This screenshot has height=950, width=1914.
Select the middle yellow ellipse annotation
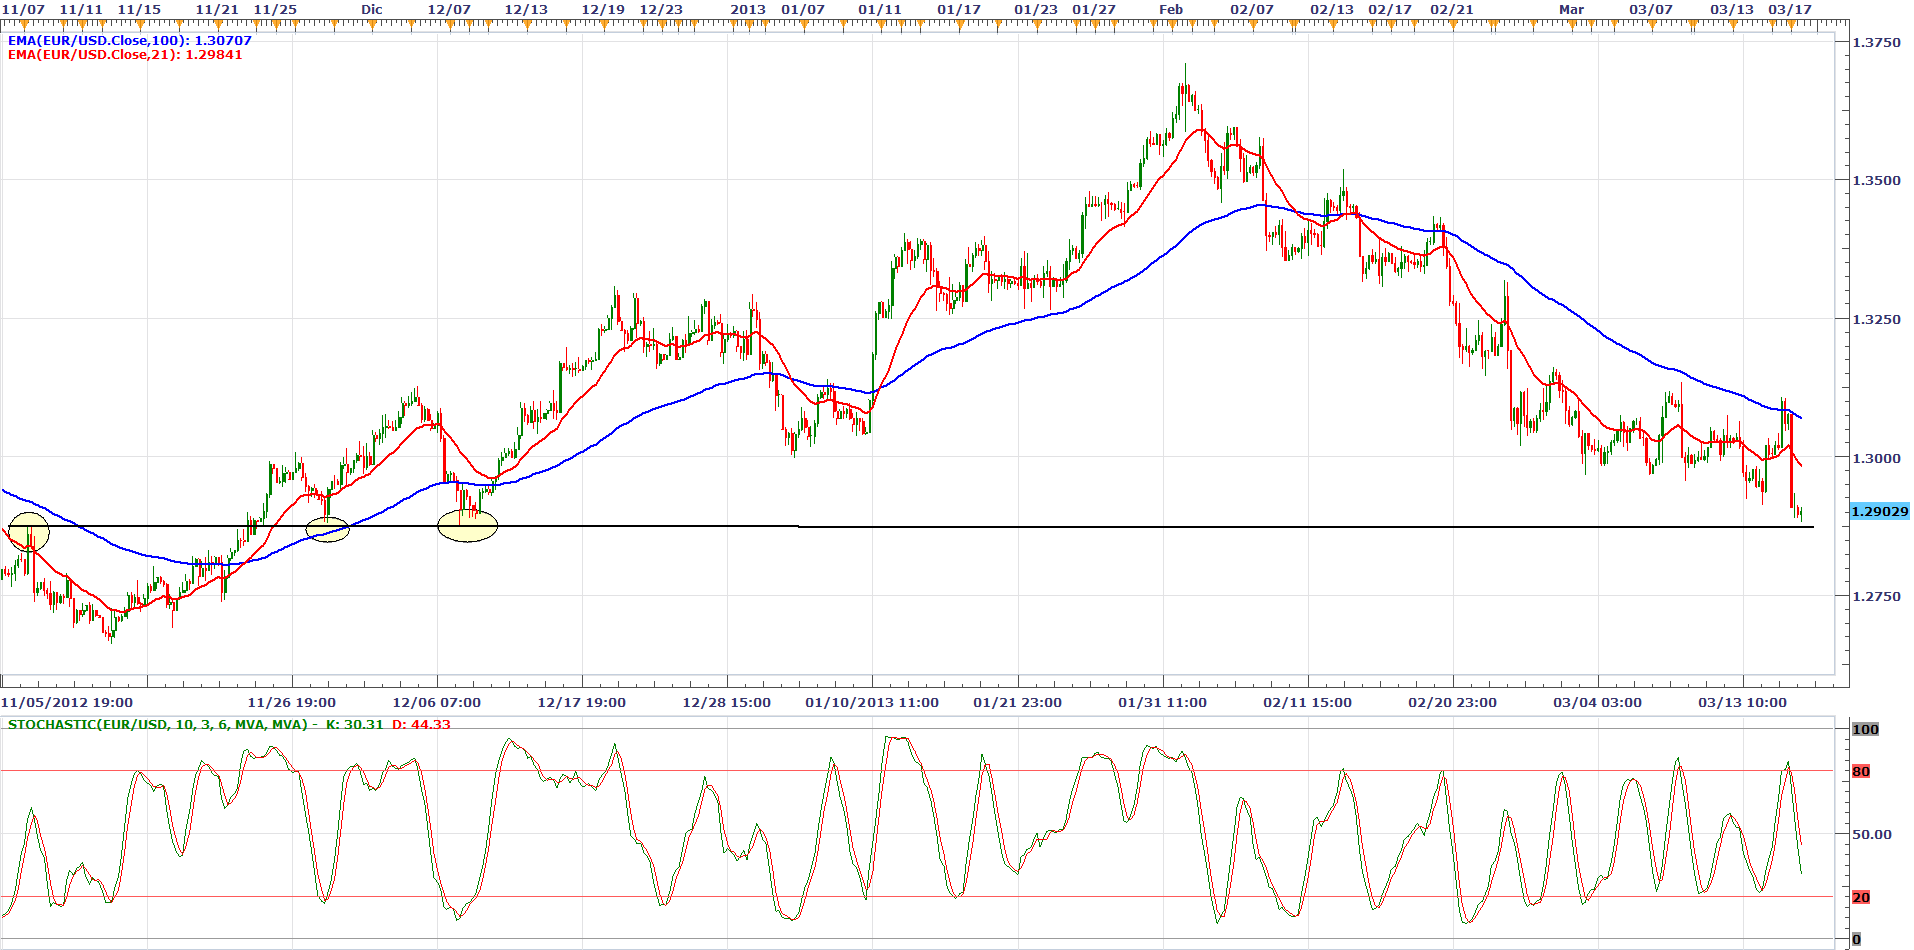(327, 530)
